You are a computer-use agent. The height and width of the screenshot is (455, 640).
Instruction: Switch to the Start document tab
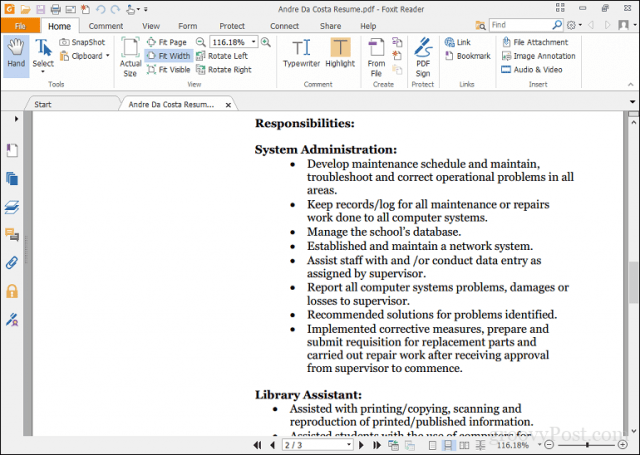coord(42,104)
